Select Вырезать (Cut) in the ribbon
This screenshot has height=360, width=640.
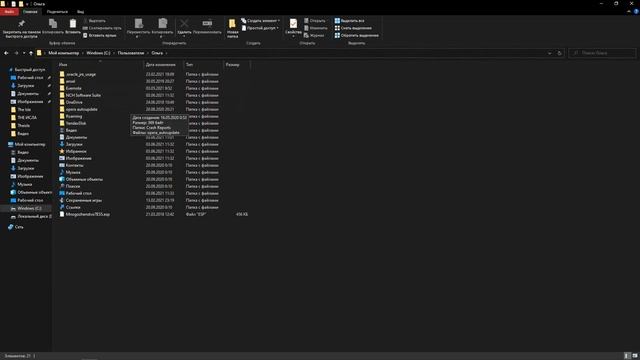point(94,20)
